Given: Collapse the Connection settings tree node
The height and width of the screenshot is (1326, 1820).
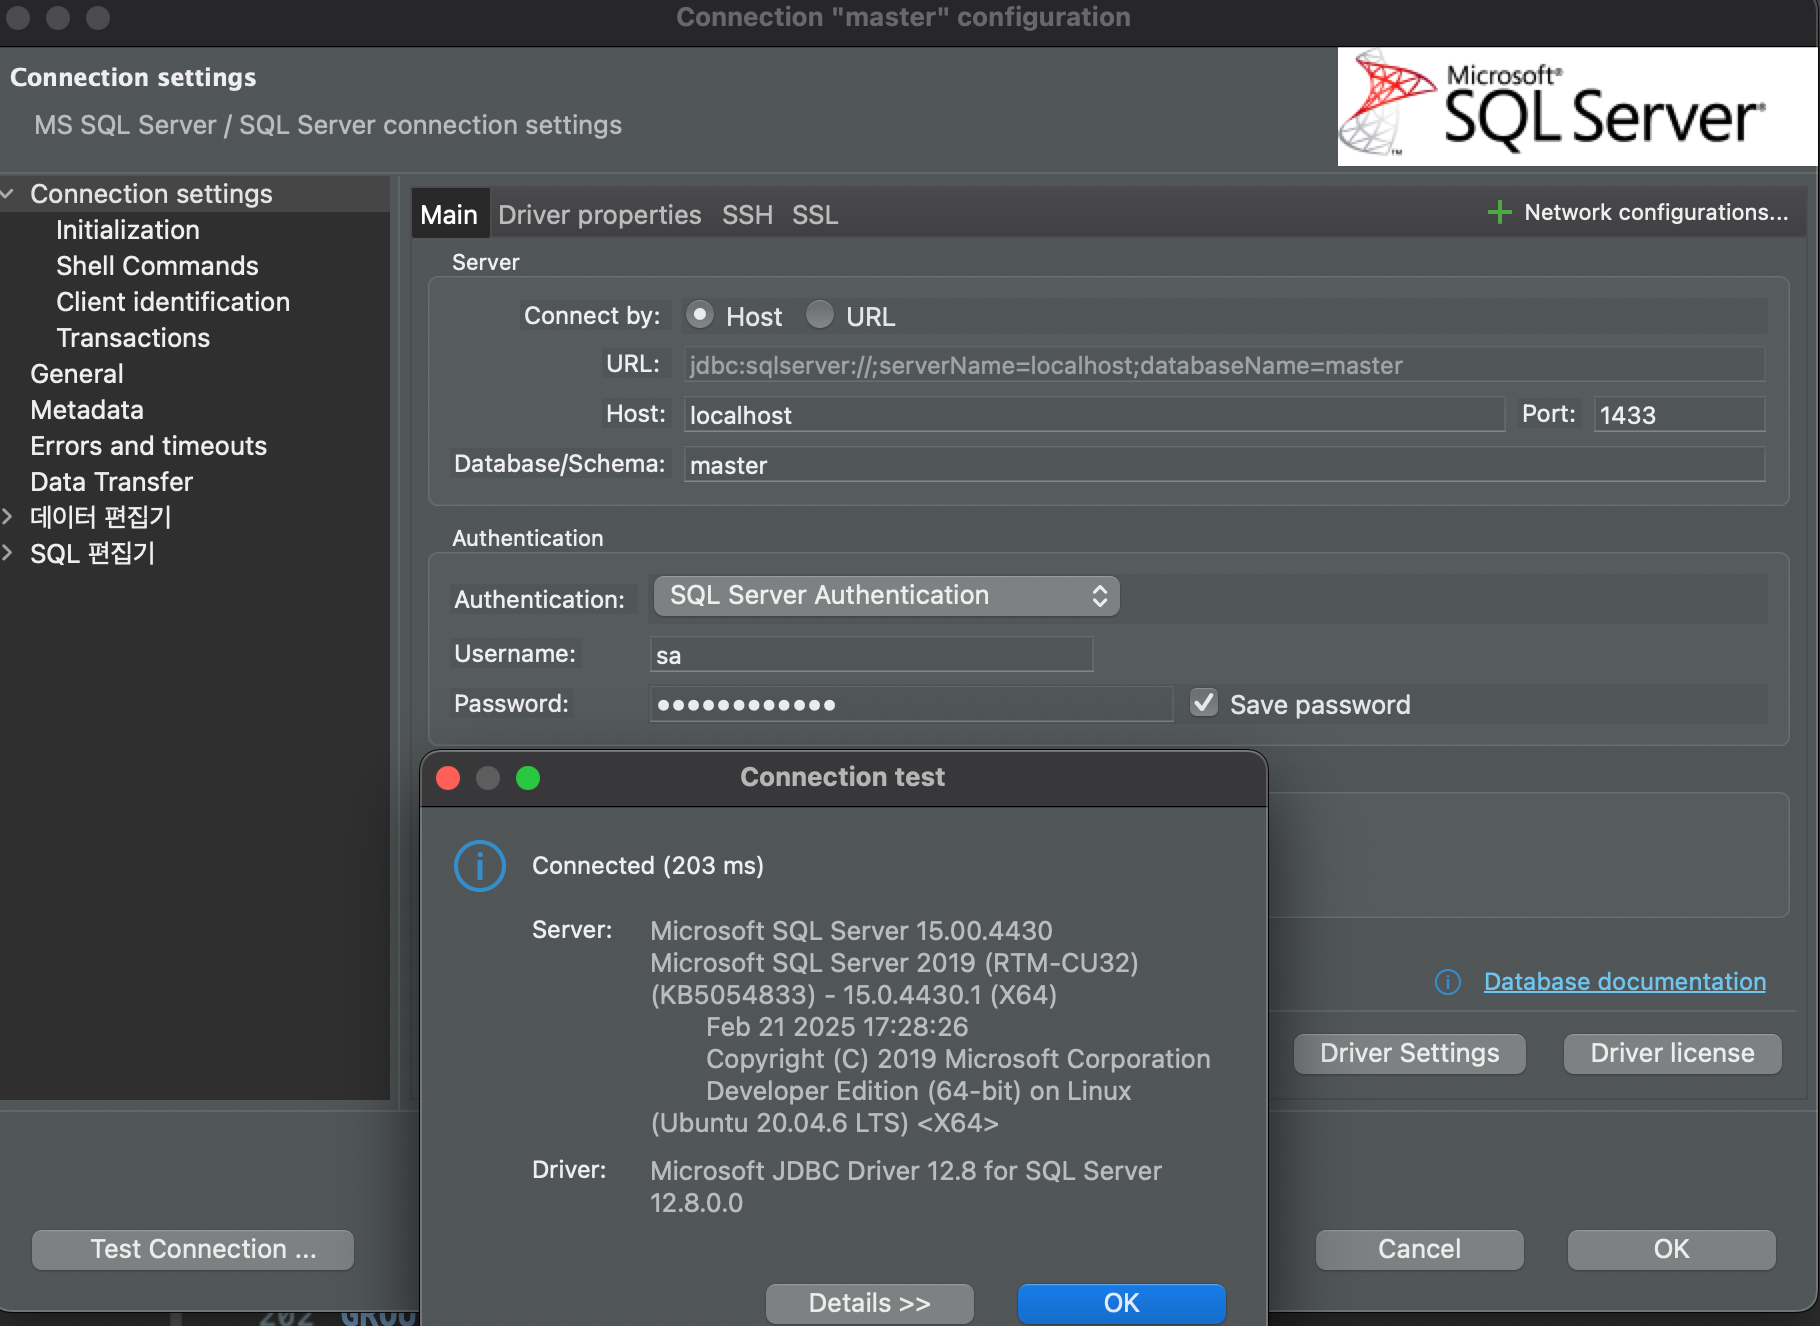Looking at the screenshot, I should coord(8,194).
